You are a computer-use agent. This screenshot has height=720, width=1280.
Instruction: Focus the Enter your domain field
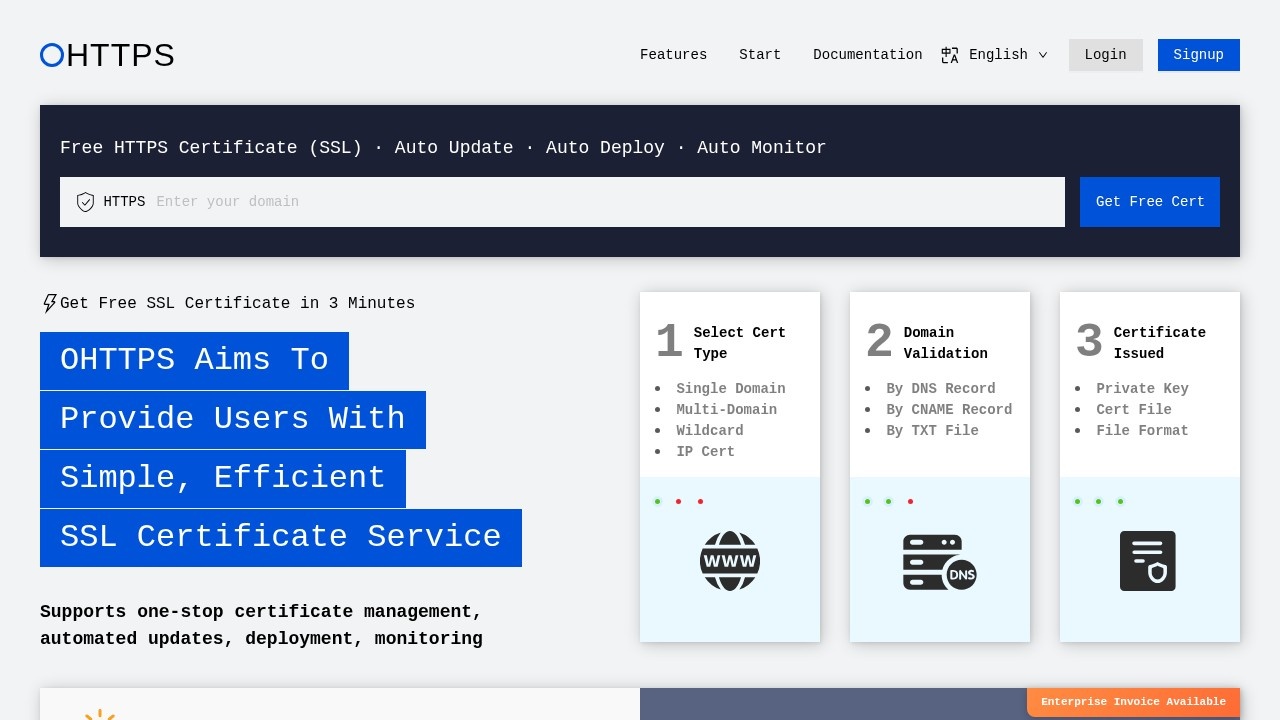click(x=600, y=202)
